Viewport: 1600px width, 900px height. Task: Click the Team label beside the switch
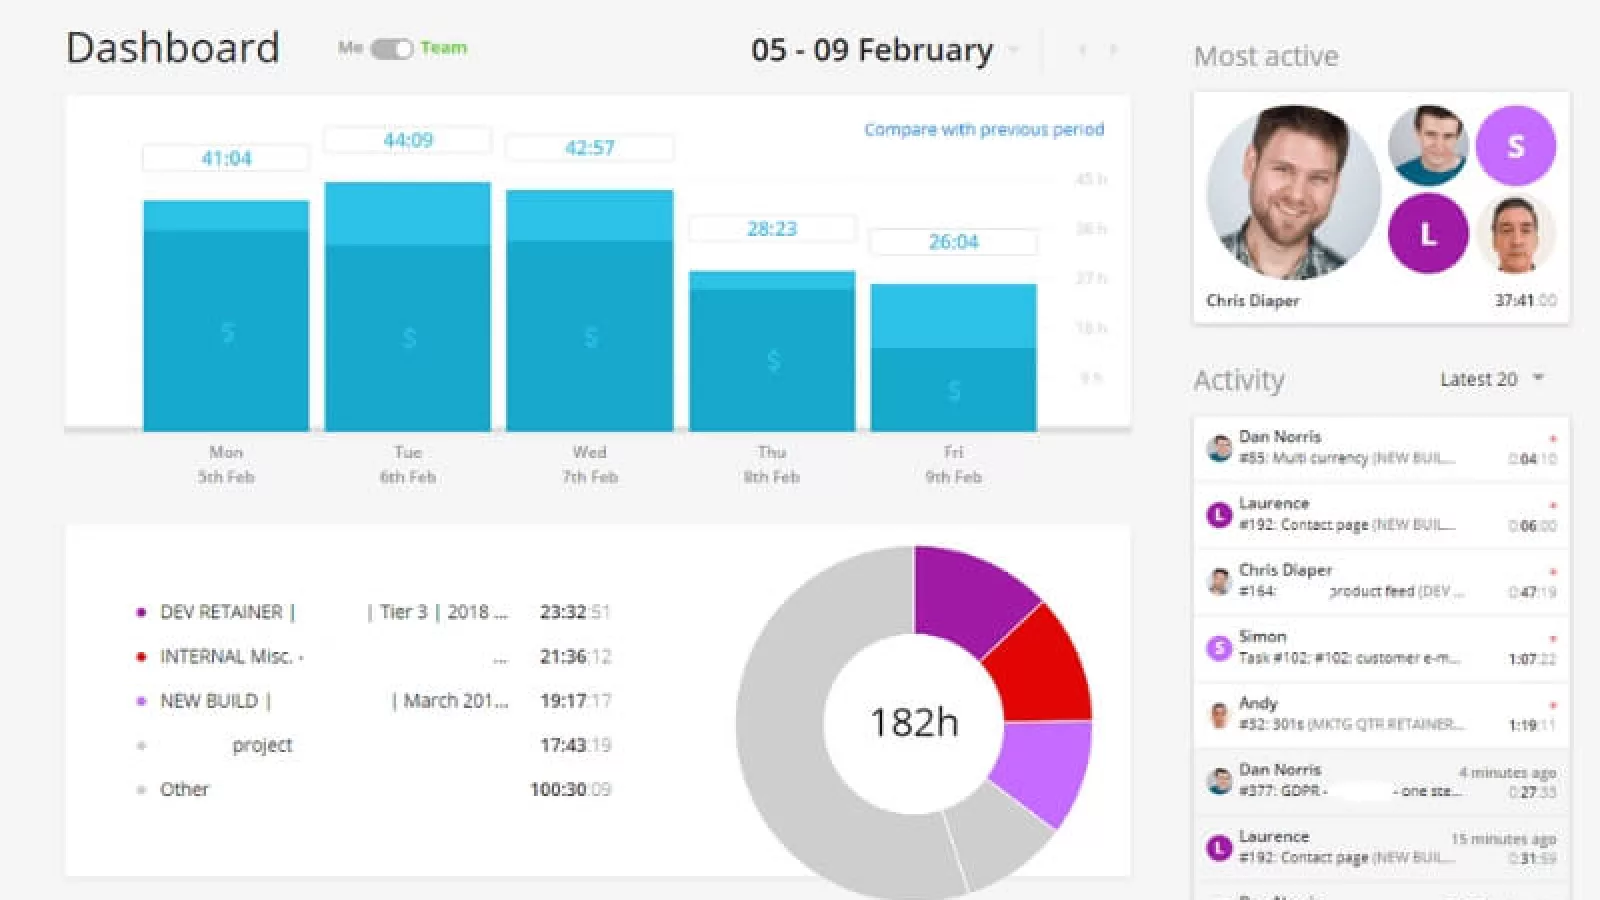443,48
